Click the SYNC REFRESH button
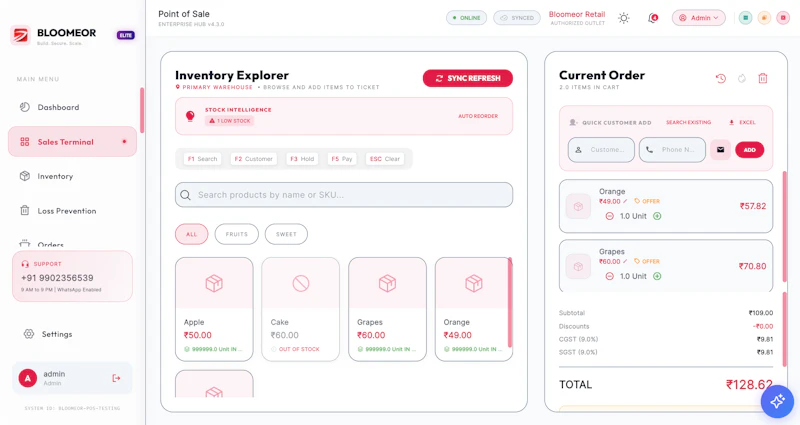This screenshot has height=425, width=800. (x=468, y=78)
